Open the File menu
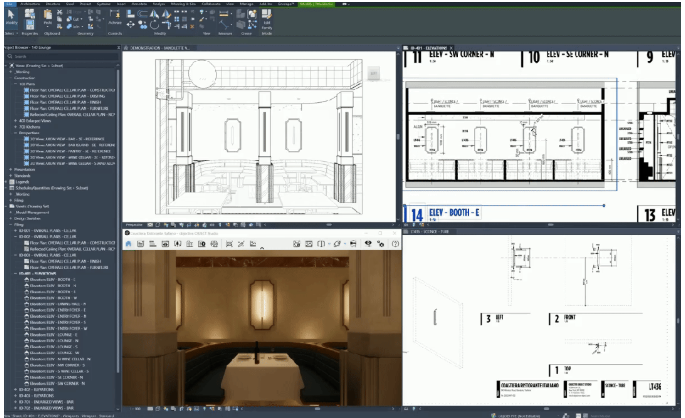Viewport: 685px width, 418px height. coord(8,3)
